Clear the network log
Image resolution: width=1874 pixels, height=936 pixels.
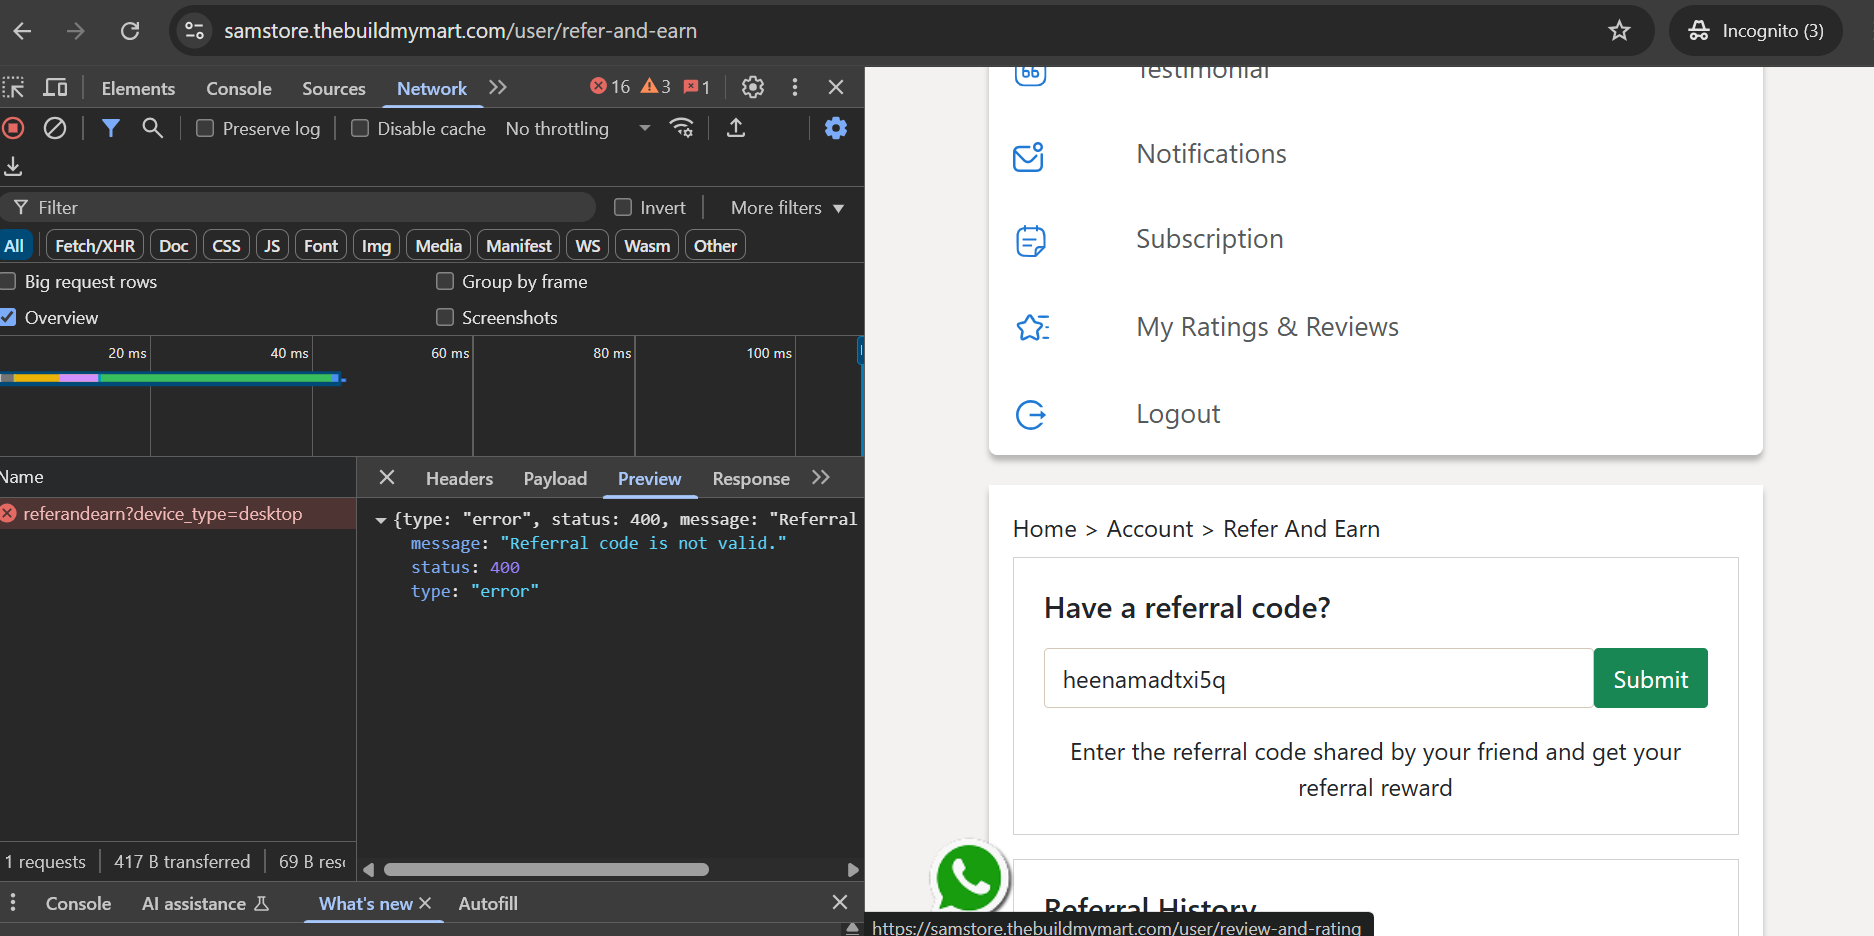click(x=55, y=128)
